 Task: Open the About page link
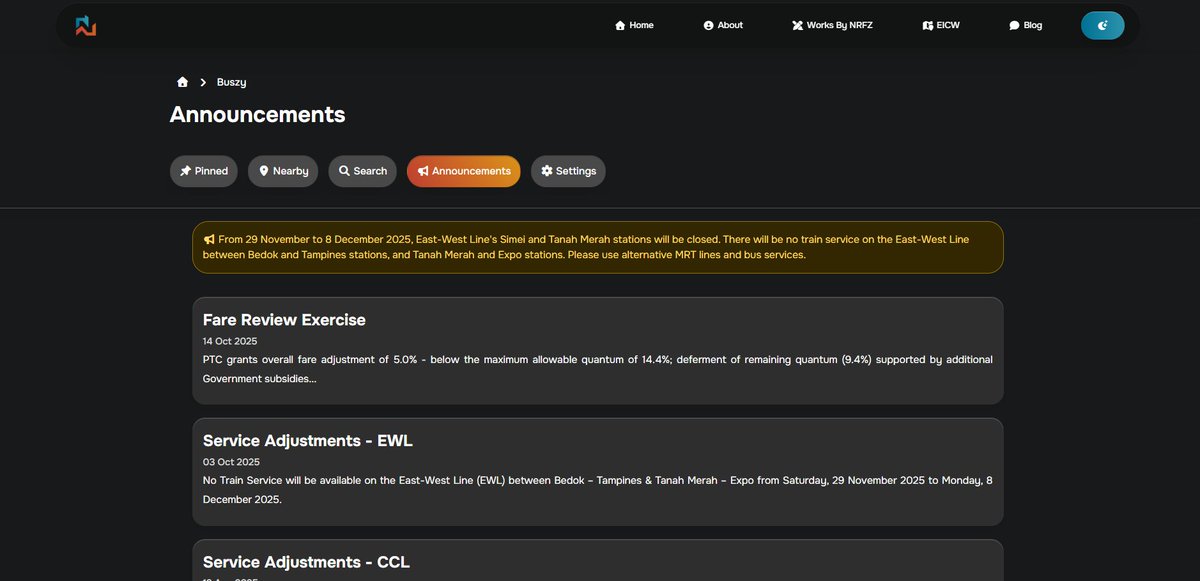(x=723, y=25)
